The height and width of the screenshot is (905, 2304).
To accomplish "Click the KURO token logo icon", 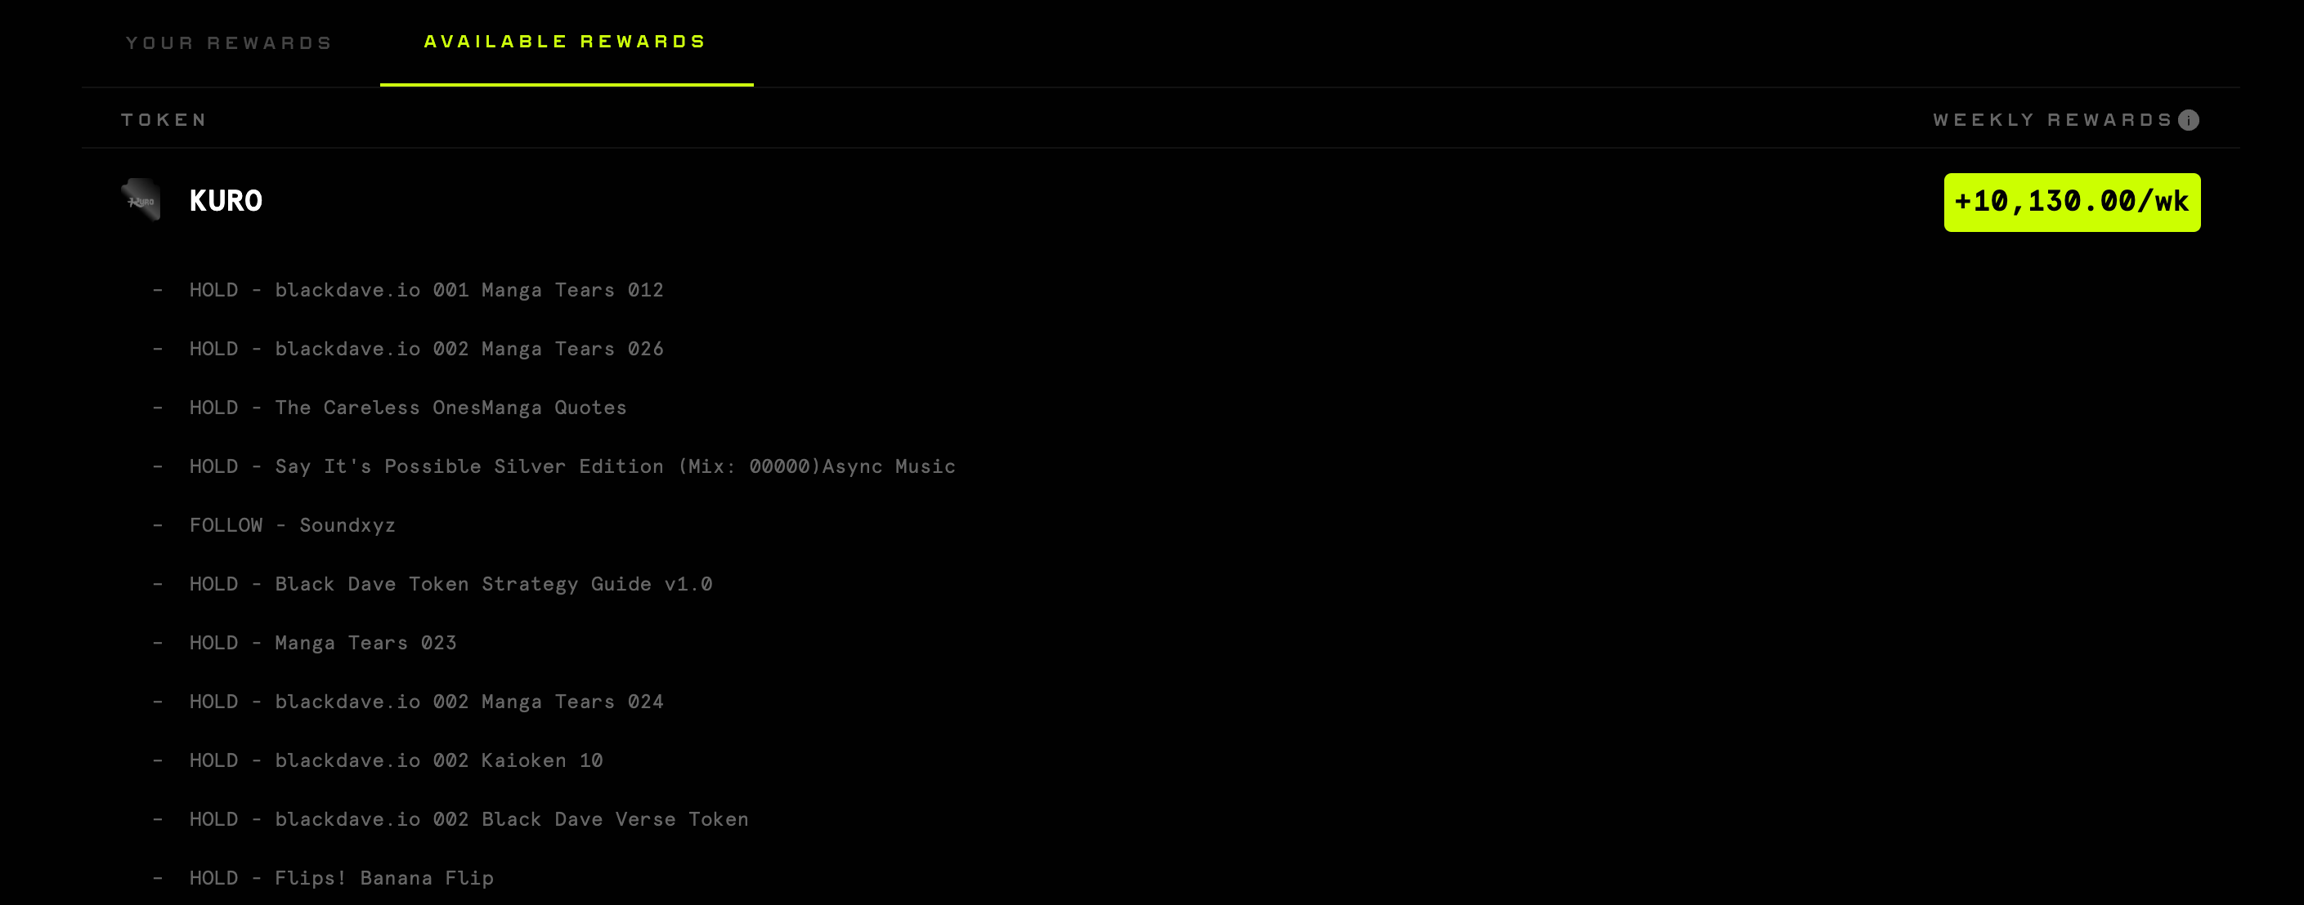I will pos(141,200).
